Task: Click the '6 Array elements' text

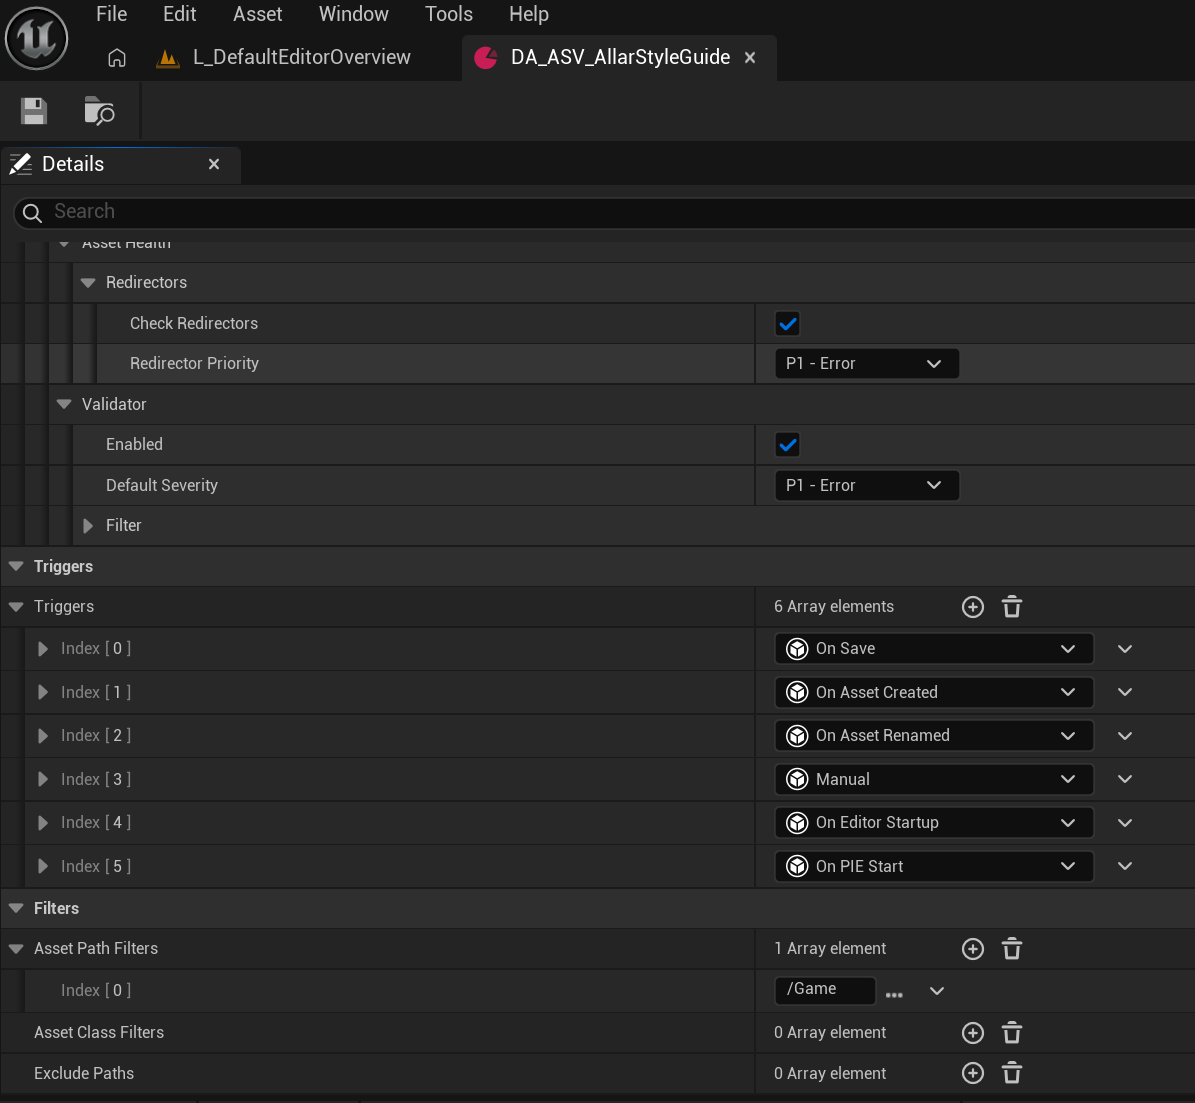Action: 834,607
